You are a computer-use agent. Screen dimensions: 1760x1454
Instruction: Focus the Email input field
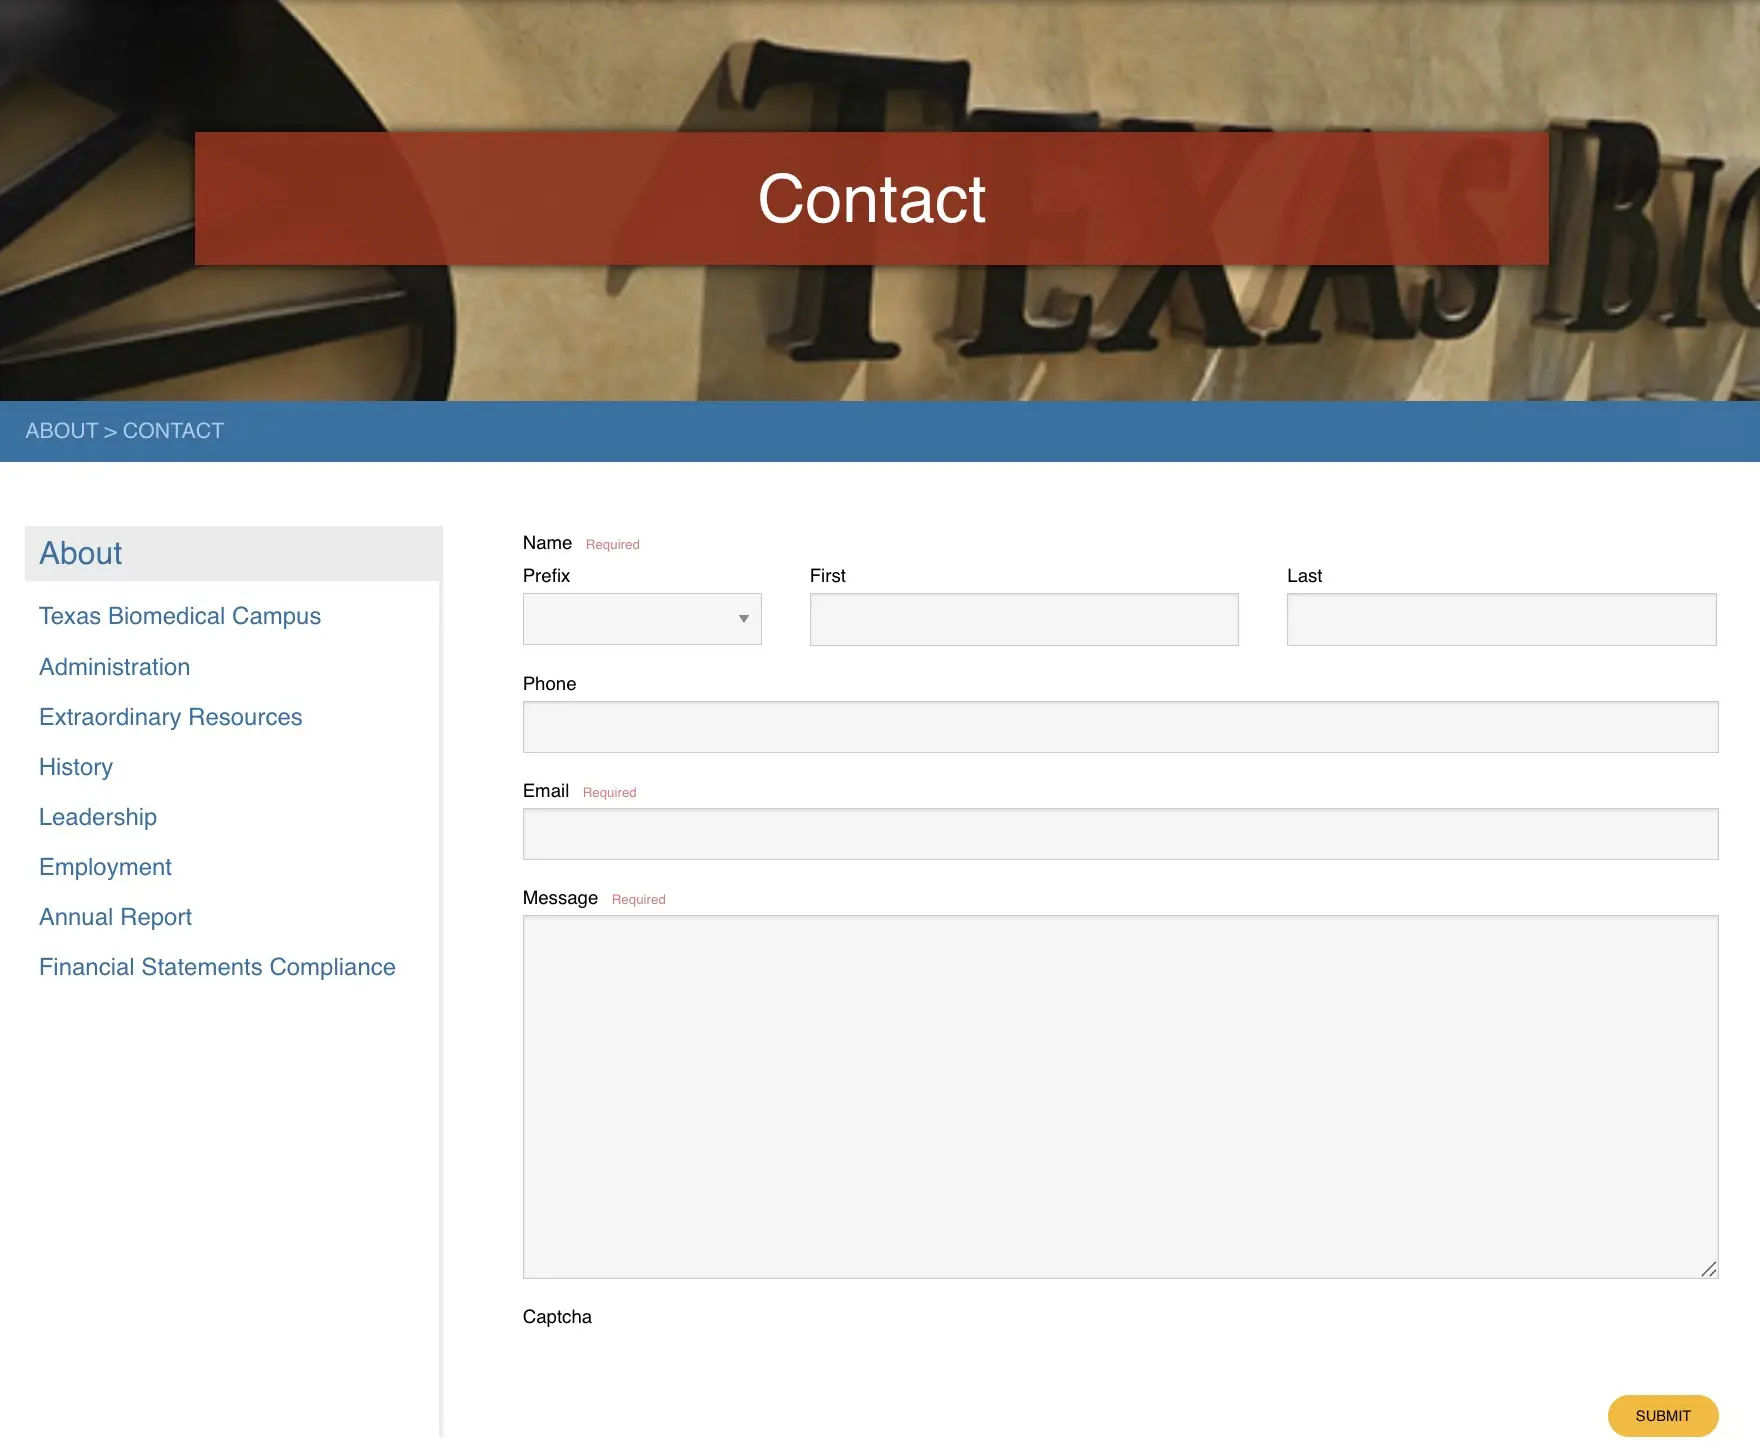tap(1120, 834)
